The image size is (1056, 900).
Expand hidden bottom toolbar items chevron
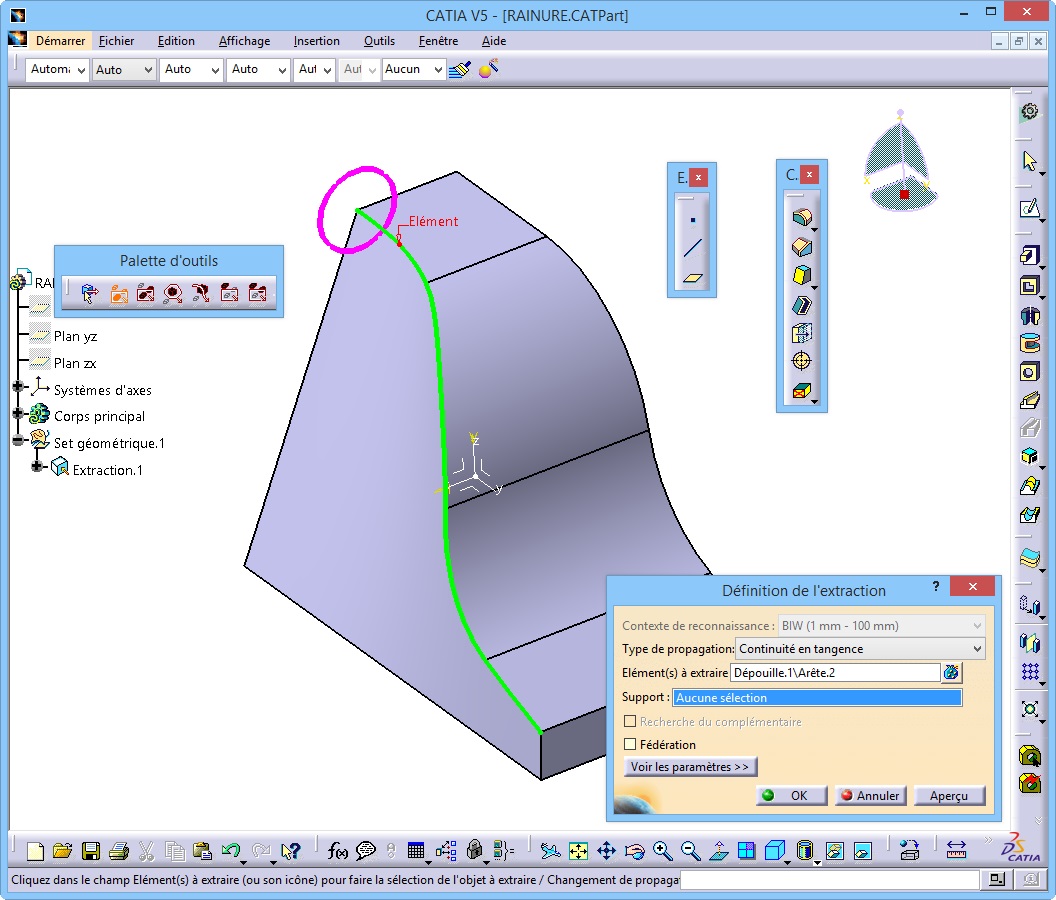click(987, 840)
